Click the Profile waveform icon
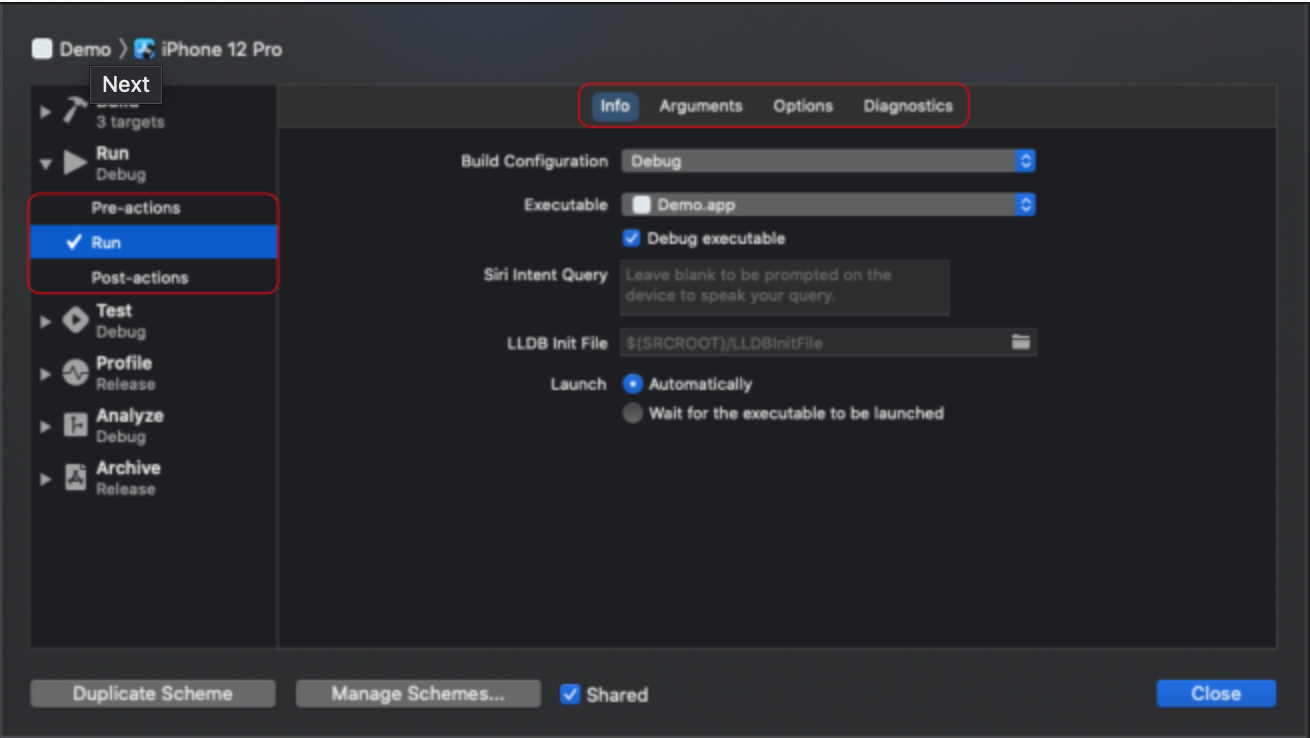 76,373
